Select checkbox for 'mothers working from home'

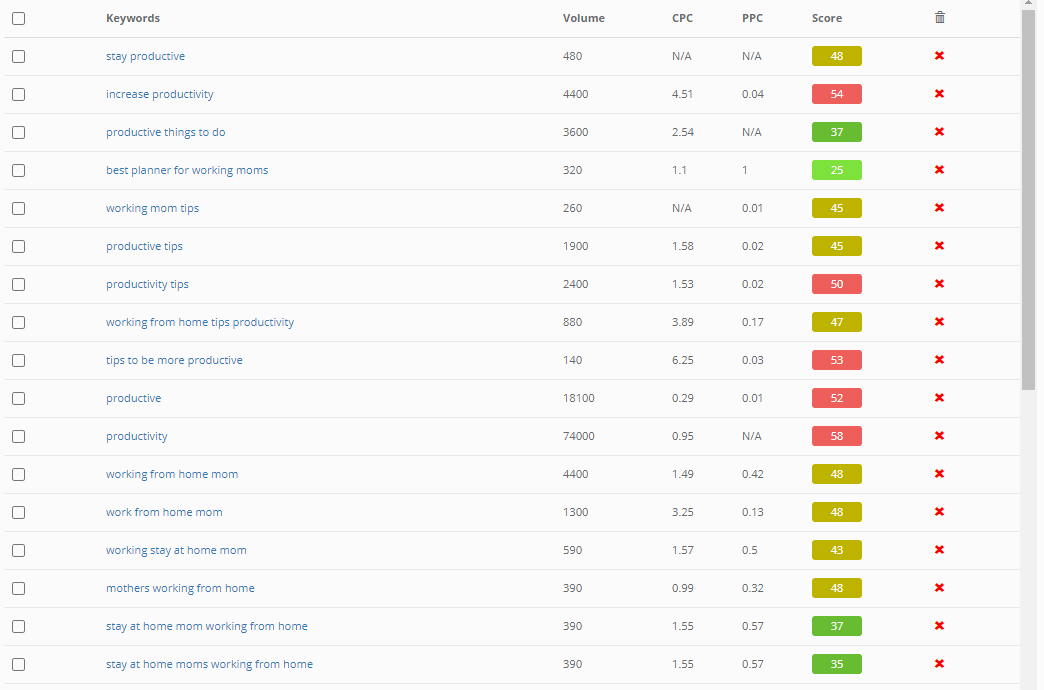click(x=19, y=588)
